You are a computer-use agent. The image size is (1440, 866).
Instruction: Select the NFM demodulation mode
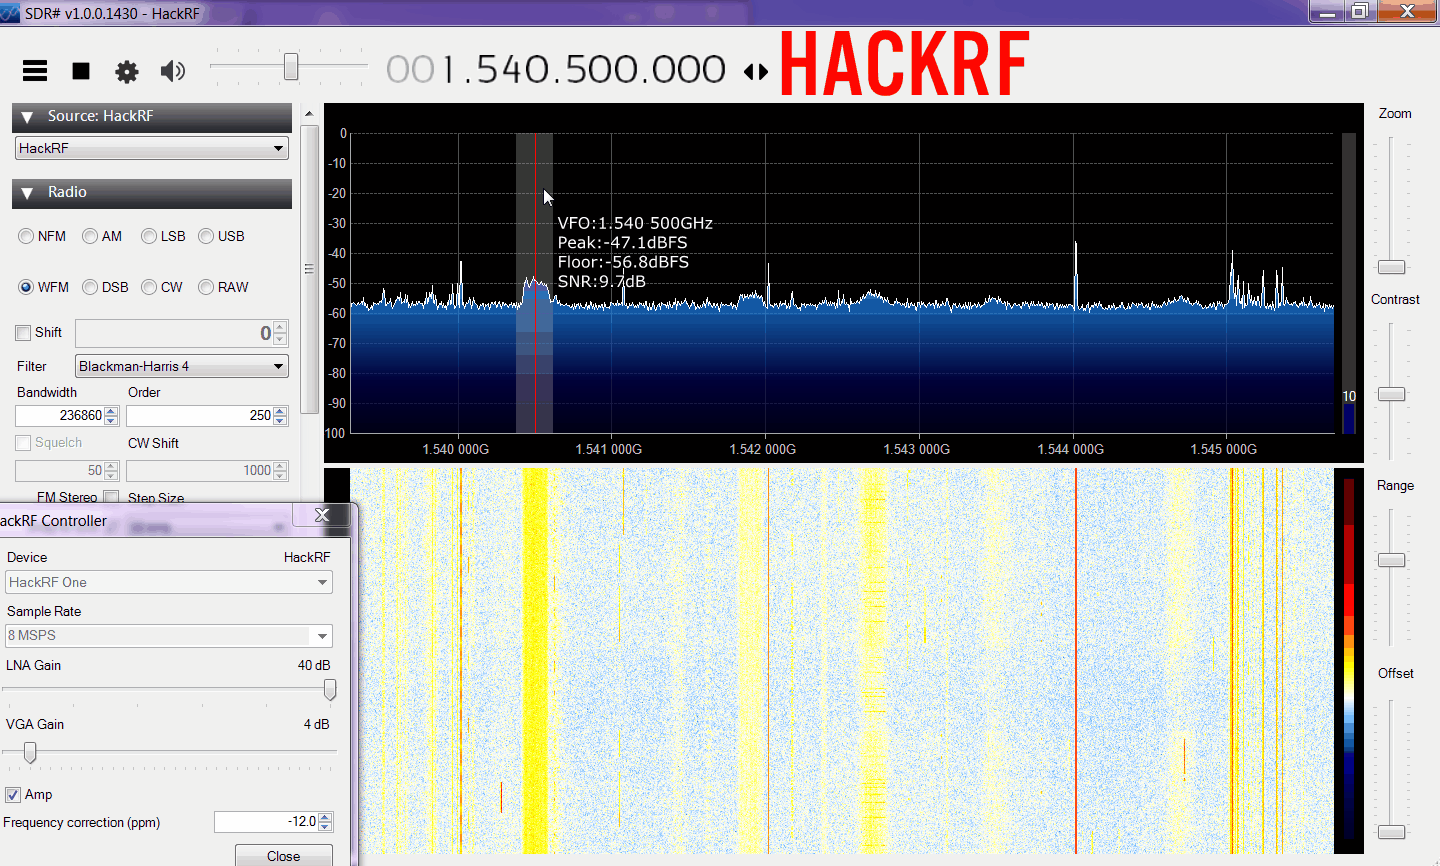coord(26,236)
